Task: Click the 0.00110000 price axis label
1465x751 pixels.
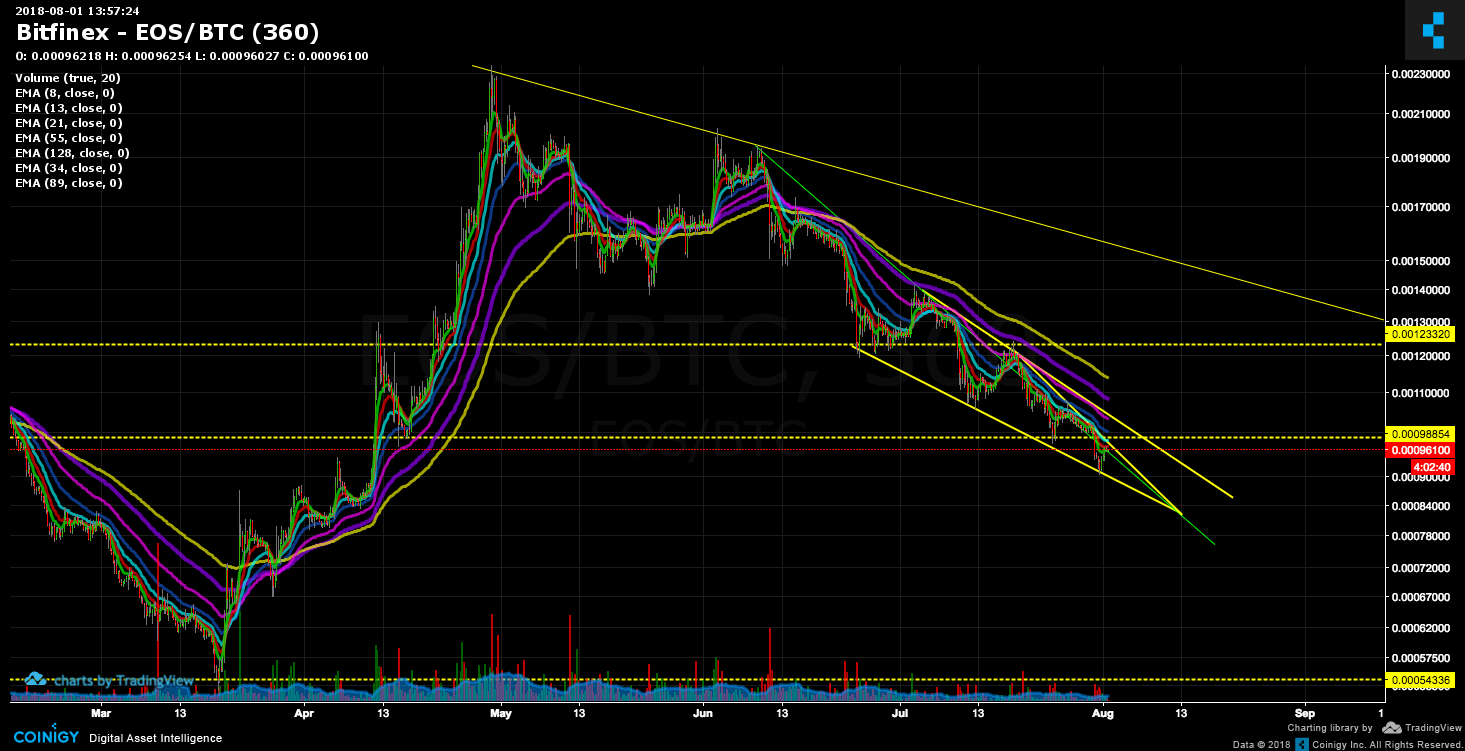Action: [1420, 394]
